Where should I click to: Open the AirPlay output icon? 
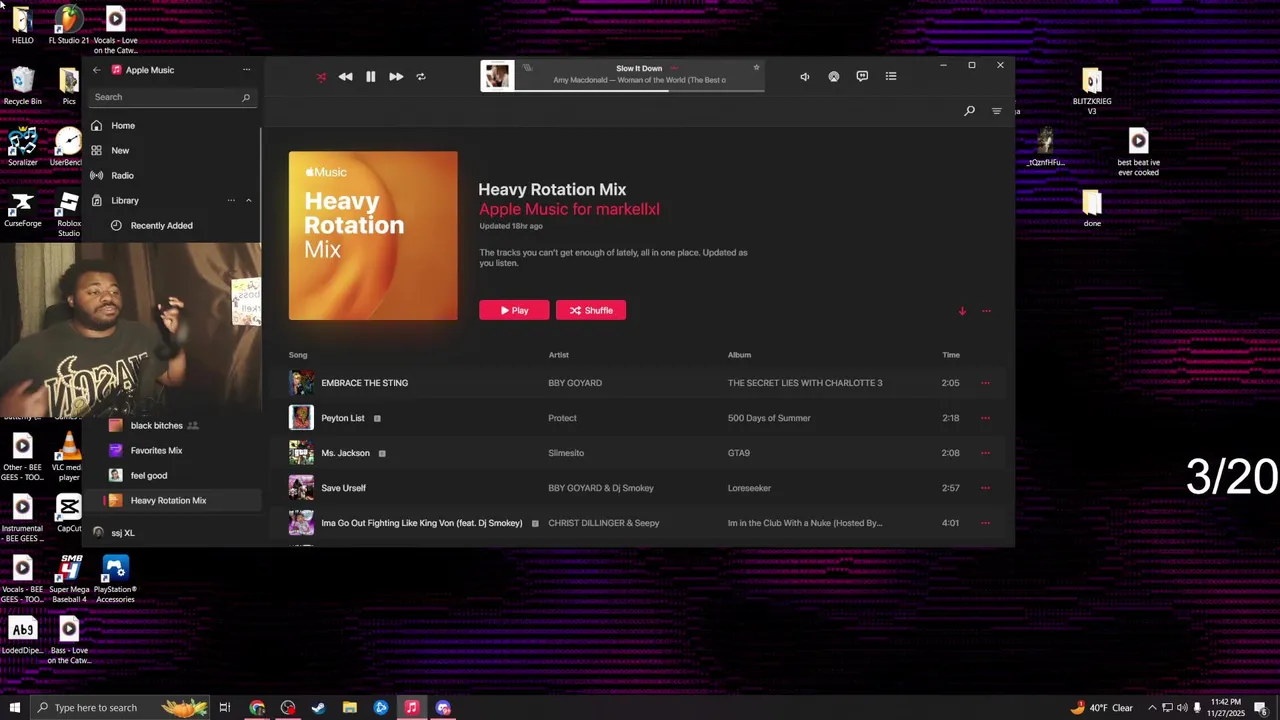(x=834, y=77)
